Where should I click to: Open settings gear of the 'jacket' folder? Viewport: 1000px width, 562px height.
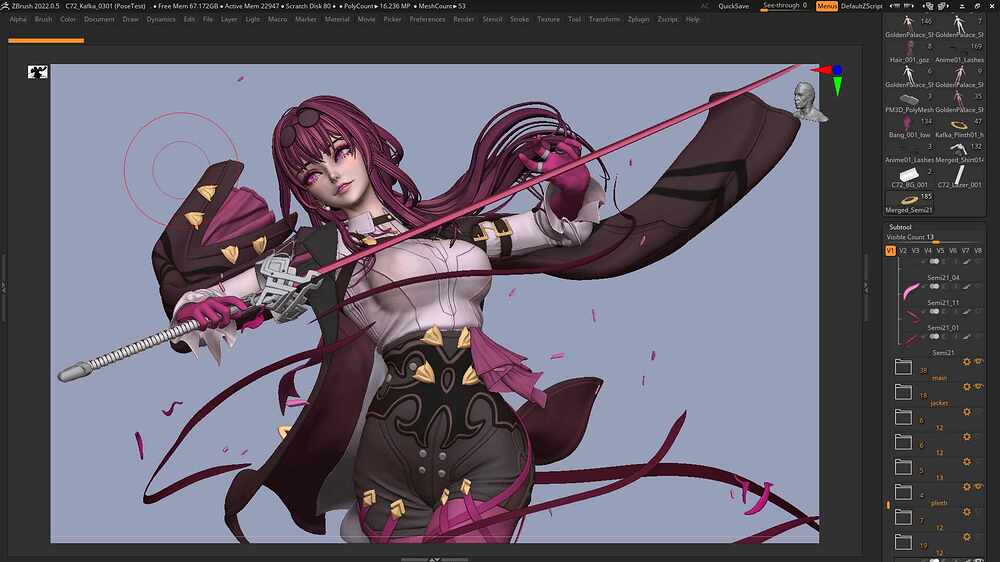tap(967, 387)
